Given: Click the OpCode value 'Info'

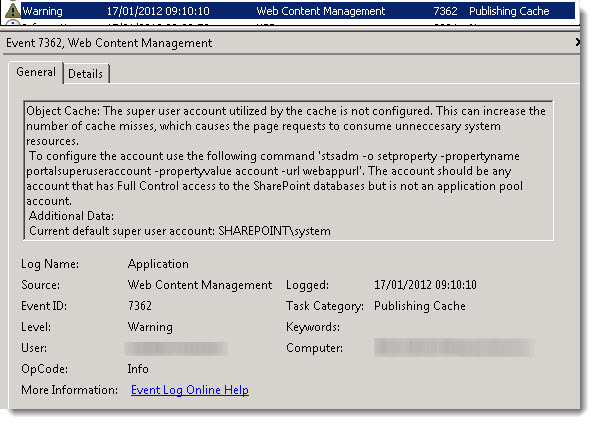Looking at the screenshot, I should pyautogui.click(x=138, y=369).
